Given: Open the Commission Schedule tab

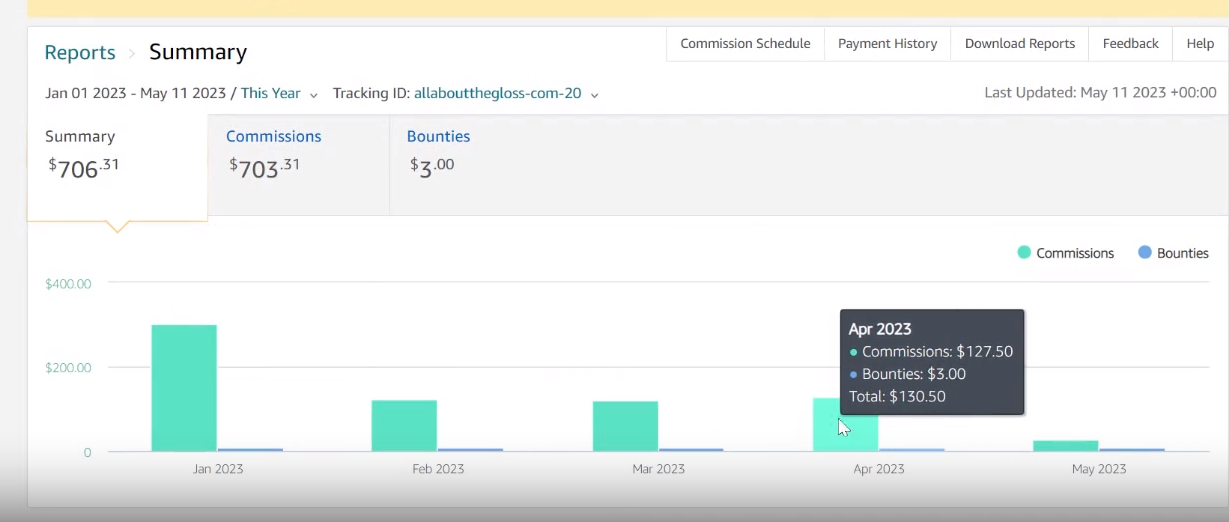Looking at the screenshot, I should pos(745,44).
